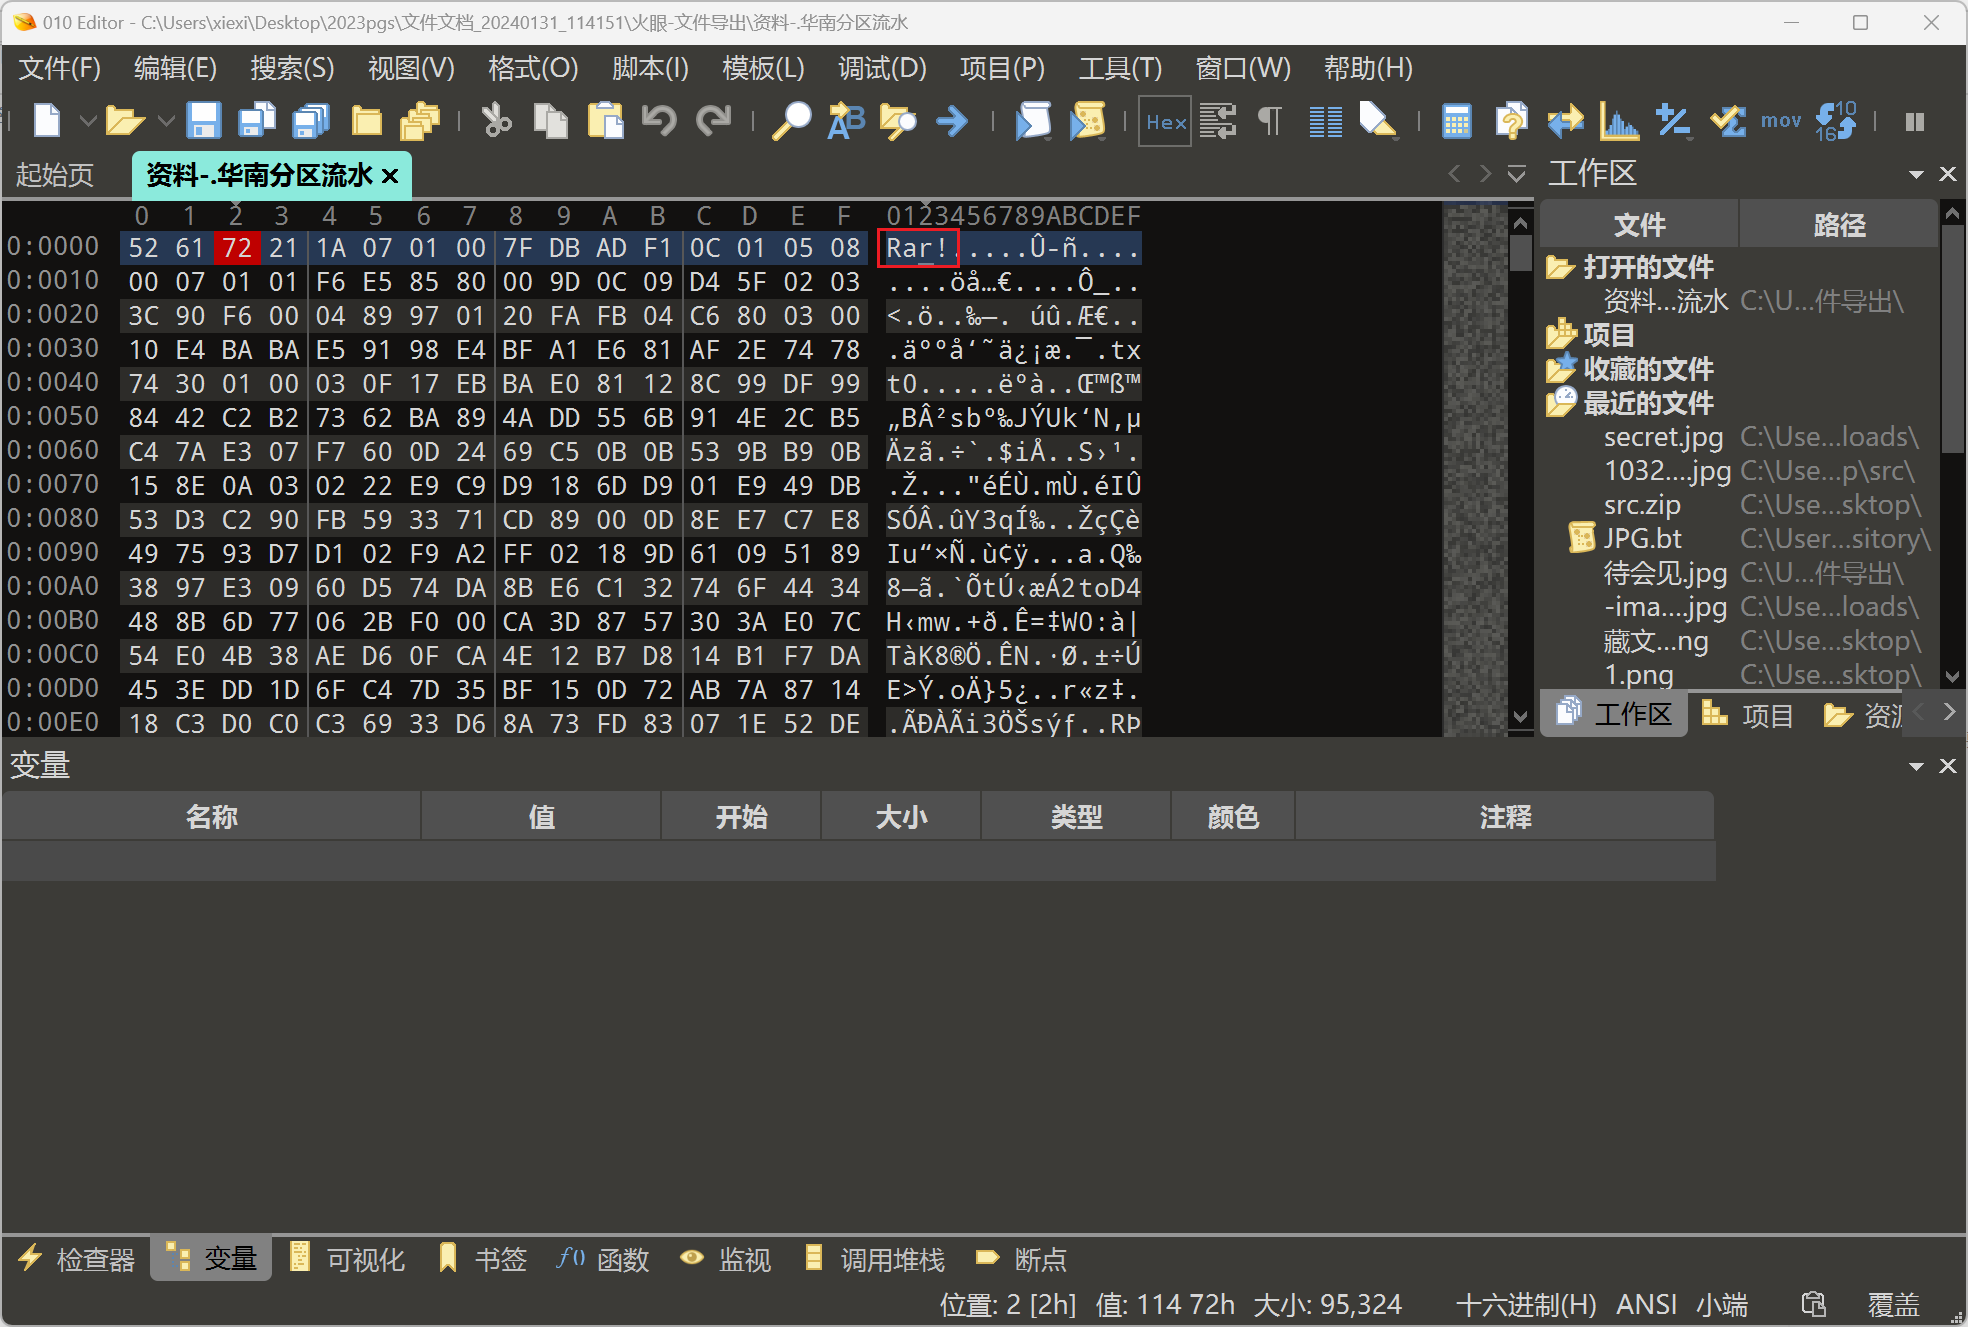
Task: Open the 工作区 panel options dropdown
Action: 1916,174
